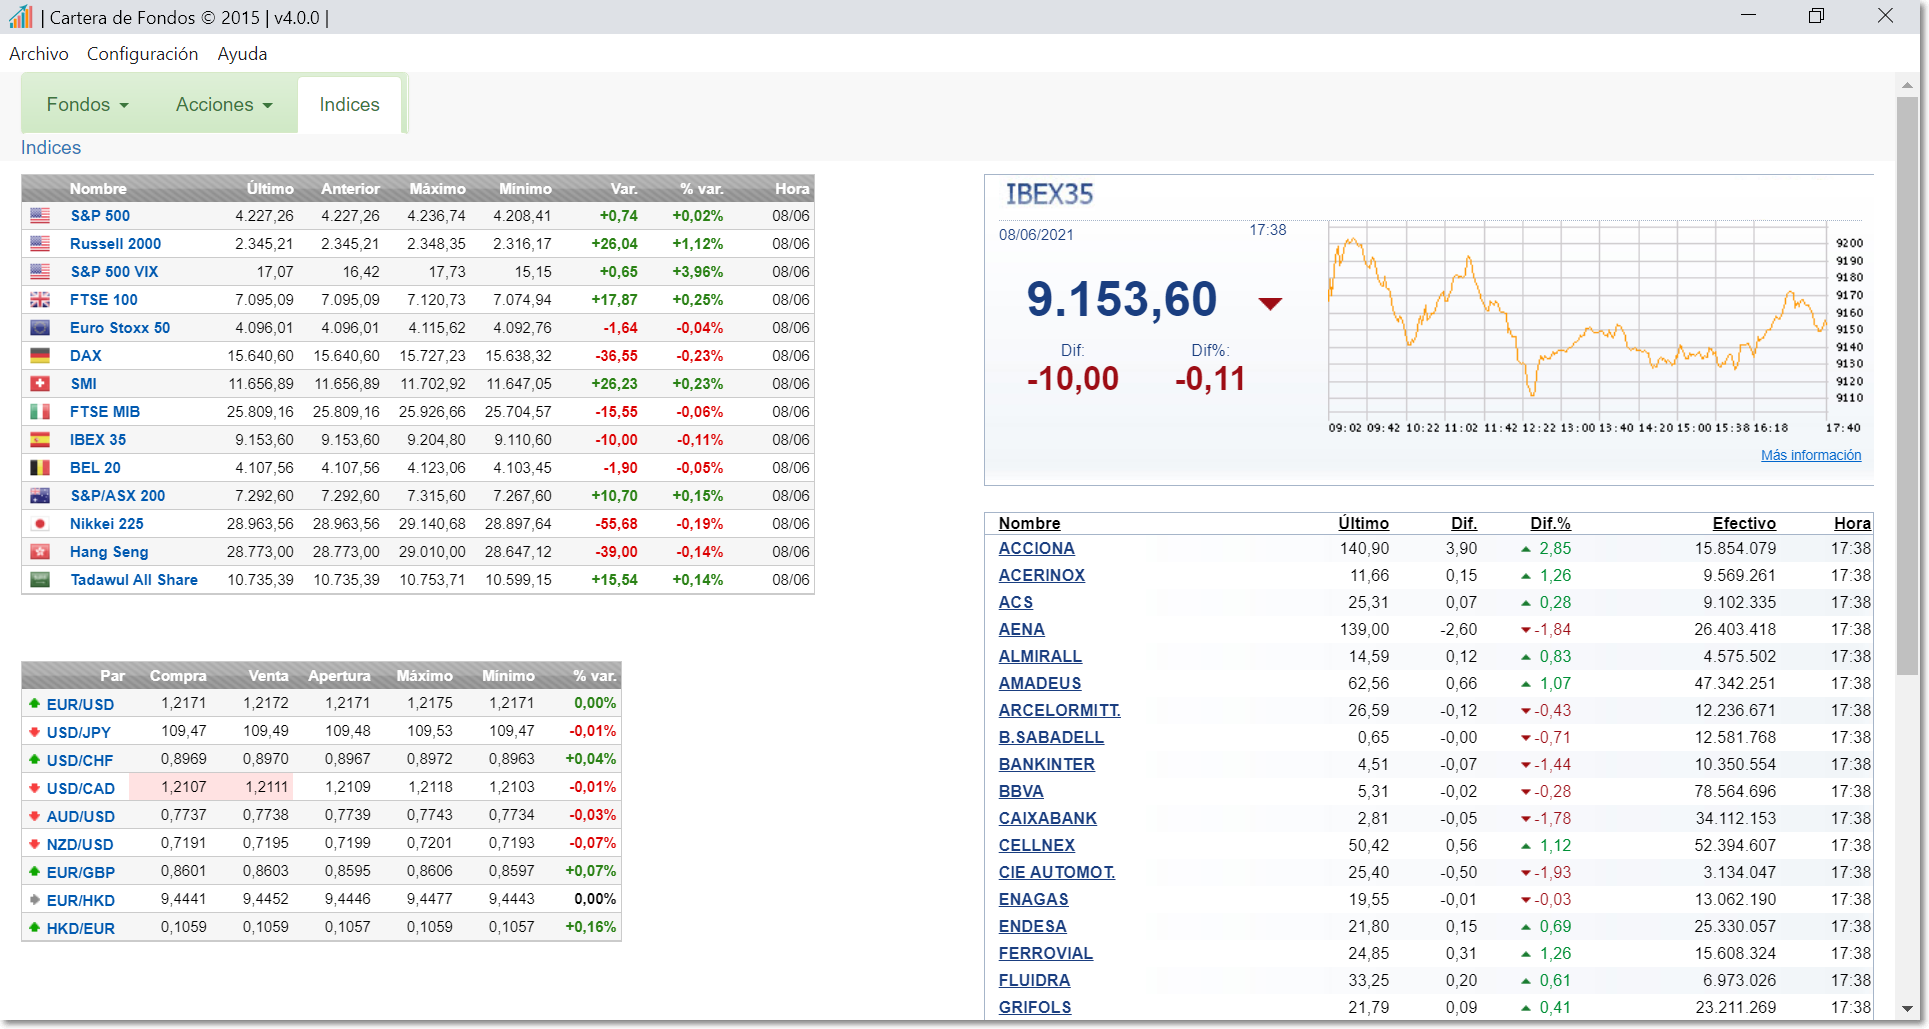Click the Australian flag next to S&P/ASX 200
The width and height of the screenshot is (1929, 1029).
point(40,496)
